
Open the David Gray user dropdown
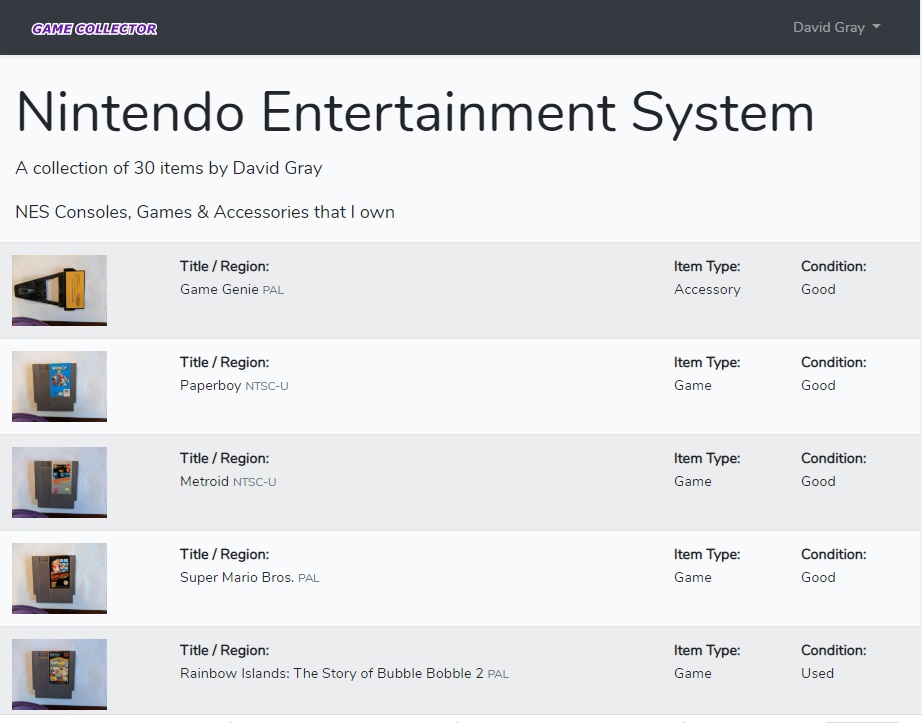tap(837, 27)
